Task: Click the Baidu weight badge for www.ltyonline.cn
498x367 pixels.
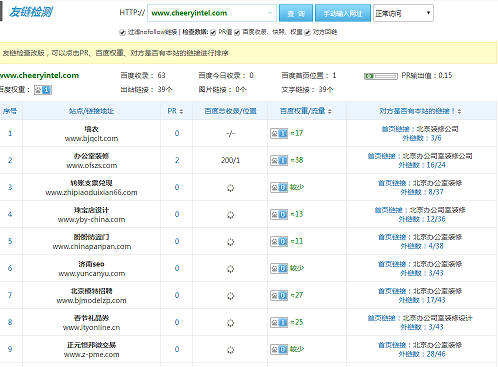Action: click(279, 322)
